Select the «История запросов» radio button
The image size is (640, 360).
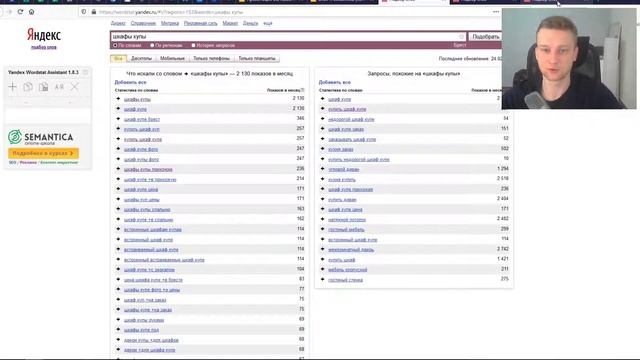(x=193, y=45)
